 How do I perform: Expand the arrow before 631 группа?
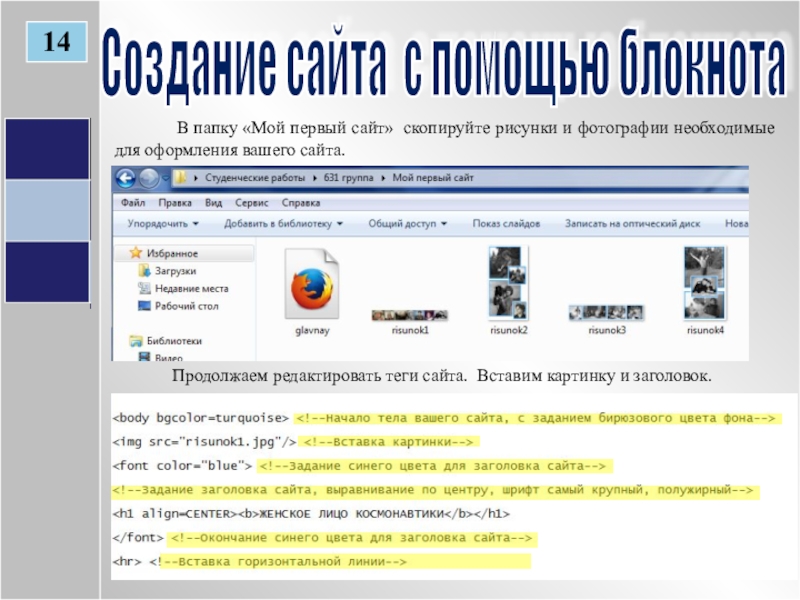[314, 178]
